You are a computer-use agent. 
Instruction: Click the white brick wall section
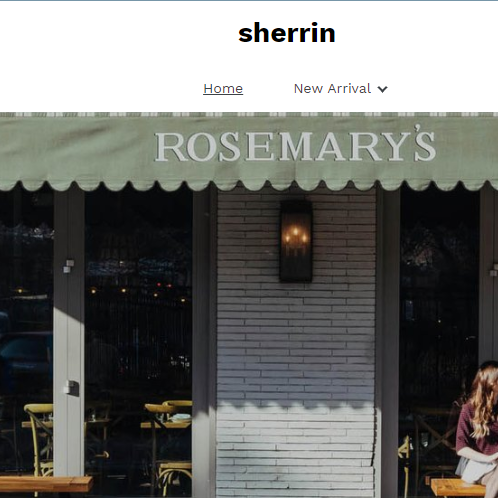click(296, 343)
